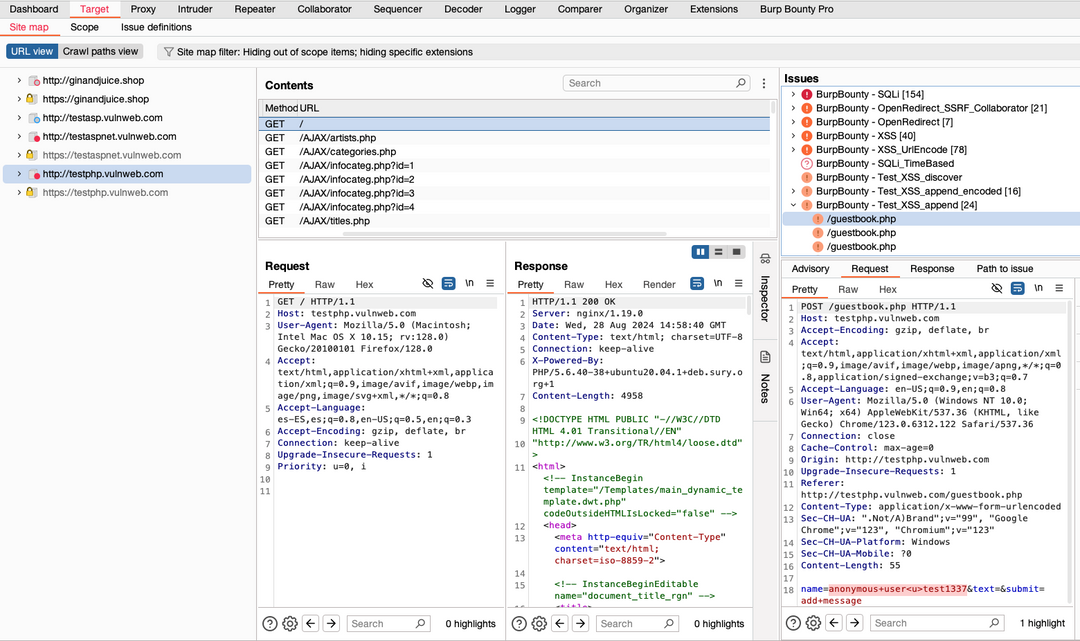Collapse BurpBounty - Test_XSS_append [24] group
The height and width of the screenshot is (641, 1080).
pos(793,205)
